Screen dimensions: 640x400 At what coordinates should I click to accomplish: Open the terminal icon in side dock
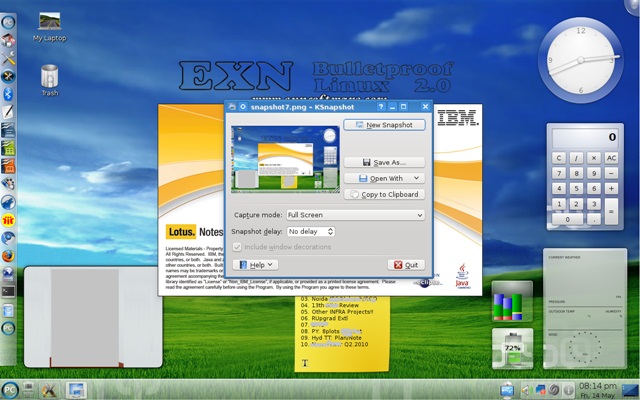click(8, 291)
